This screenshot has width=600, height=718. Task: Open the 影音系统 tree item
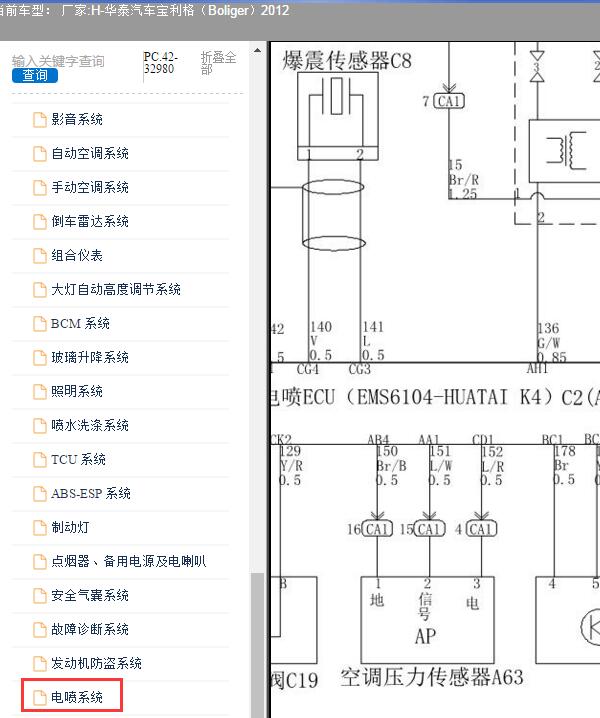point(76,120)
